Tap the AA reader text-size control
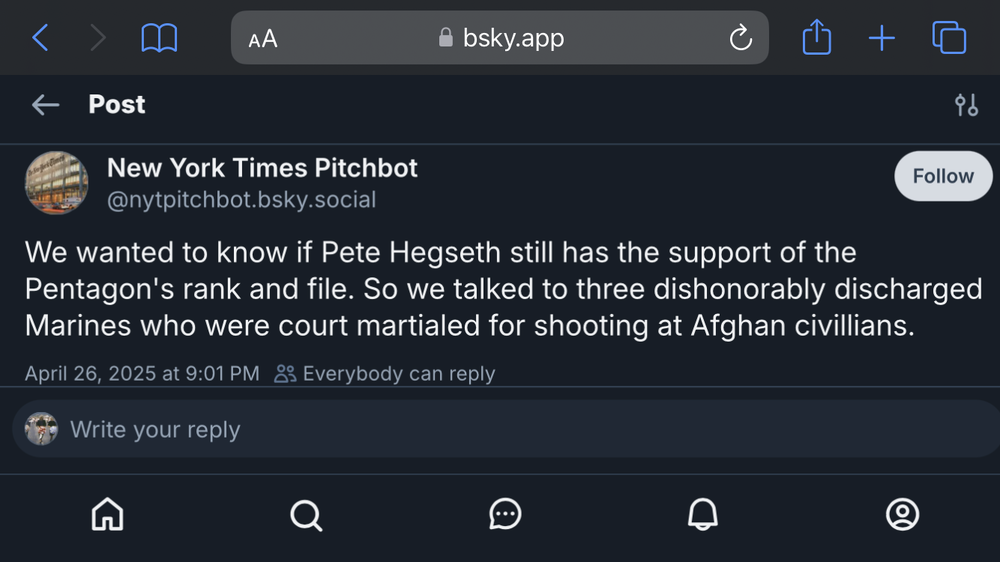The width and height of the screenshot is (1000, 562). click(x=263, y=39)
